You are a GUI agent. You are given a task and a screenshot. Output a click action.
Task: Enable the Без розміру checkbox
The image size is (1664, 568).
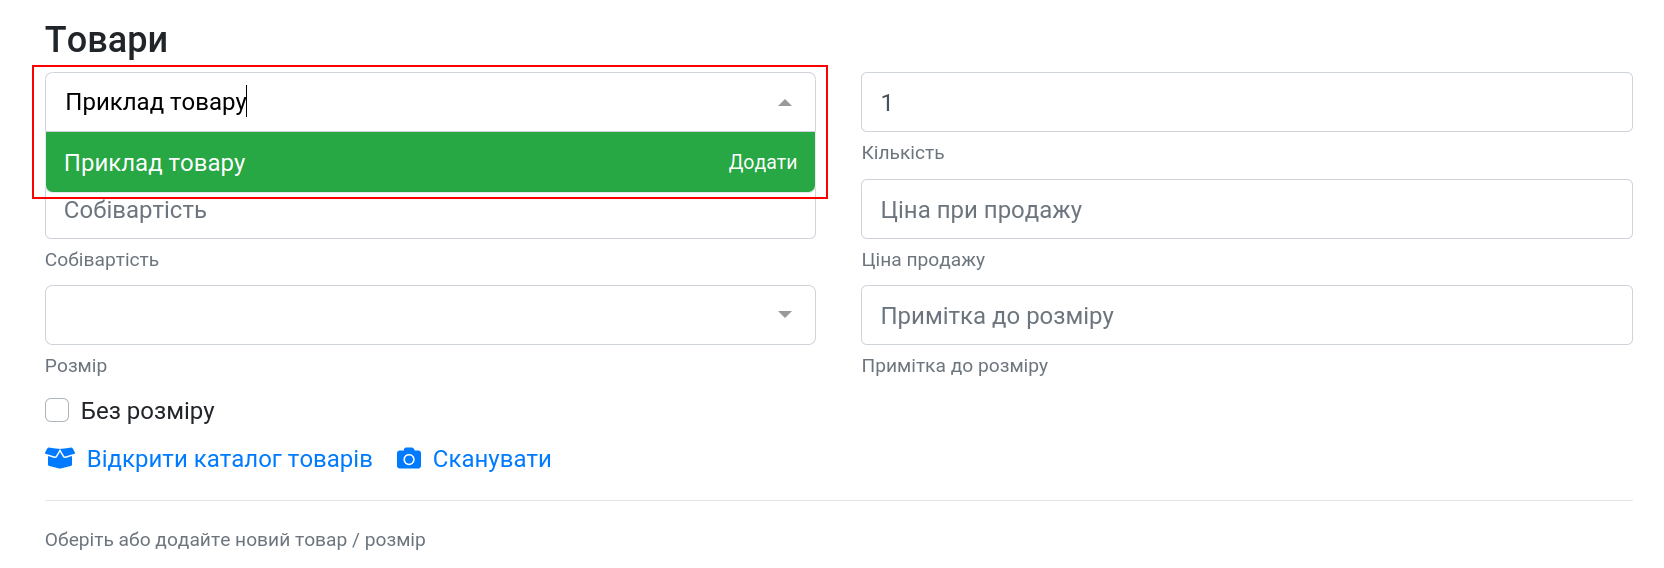57,410
